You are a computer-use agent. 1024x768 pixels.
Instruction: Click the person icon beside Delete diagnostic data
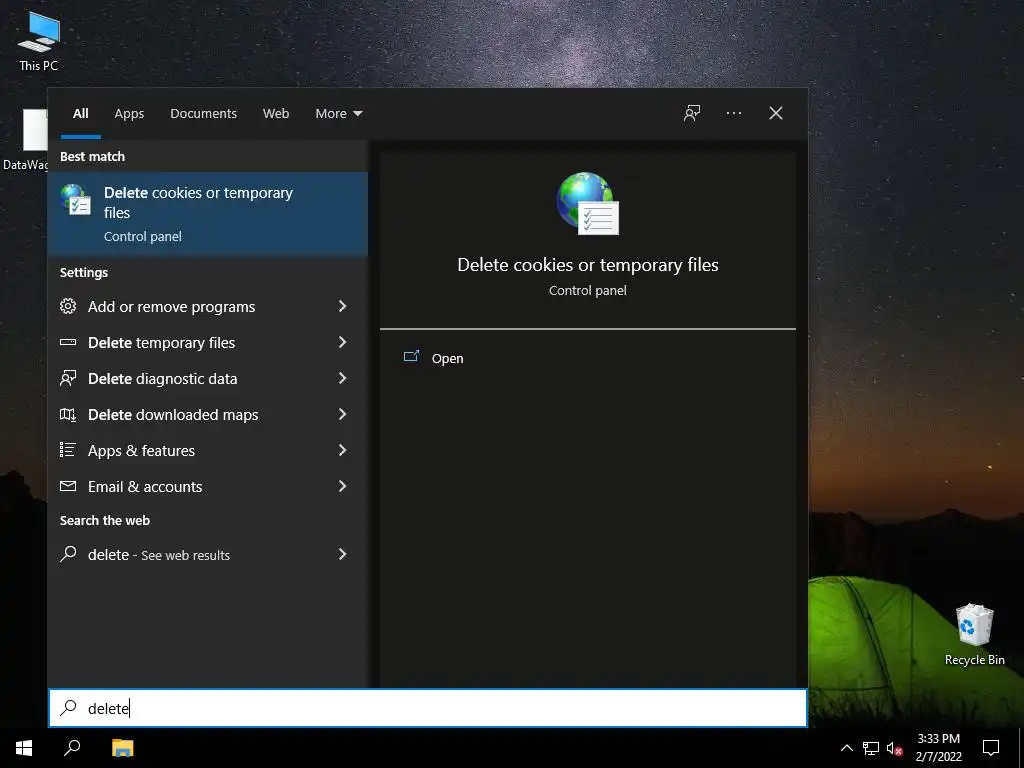(68, 378)
